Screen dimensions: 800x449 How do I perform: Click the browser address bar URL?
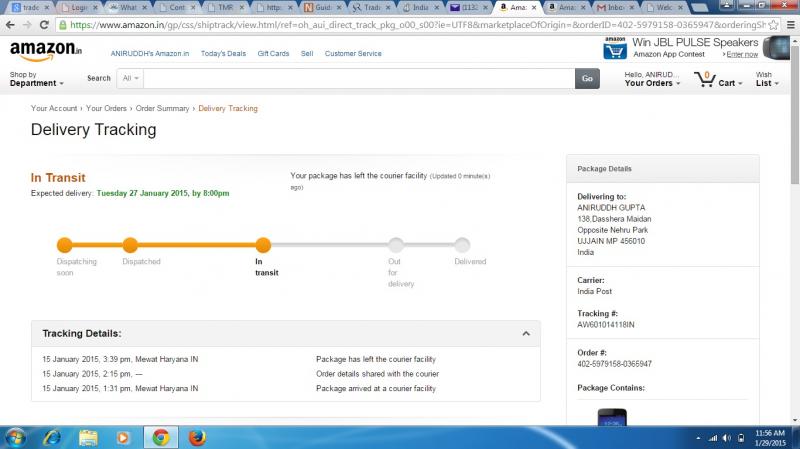click(x=417, y=24)
